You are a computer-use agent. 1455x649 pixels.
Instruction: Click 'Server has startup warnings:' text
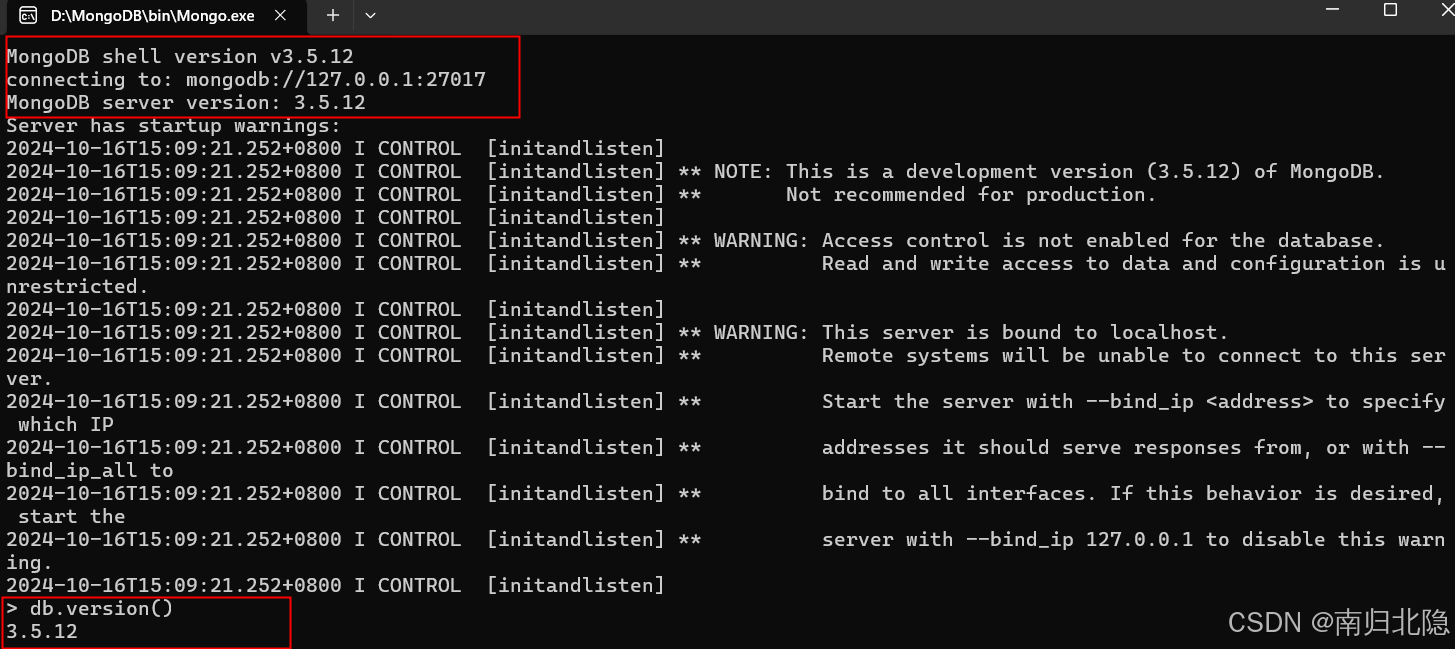pos(174,125)
